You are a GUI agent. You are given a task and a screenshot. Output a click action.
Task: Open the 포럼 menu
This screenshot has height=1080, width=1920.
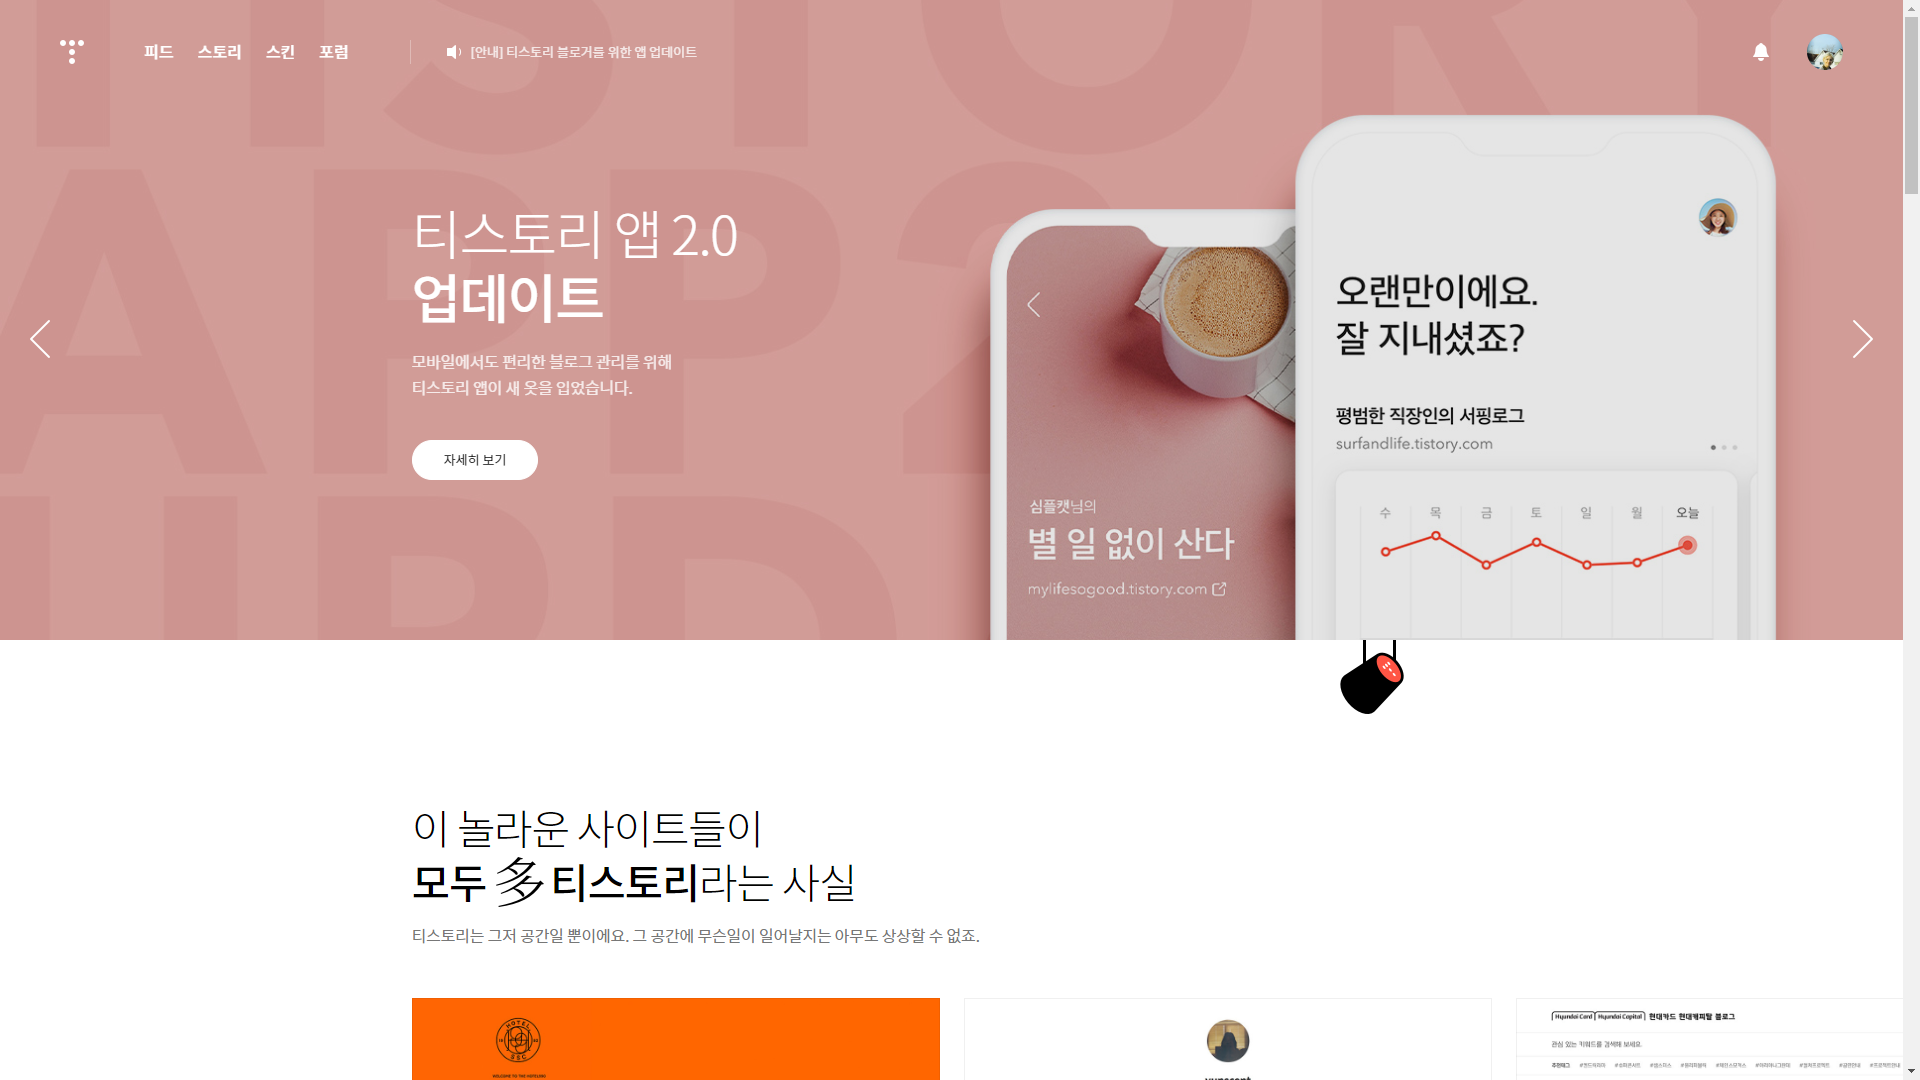click(x=334, y=52)
